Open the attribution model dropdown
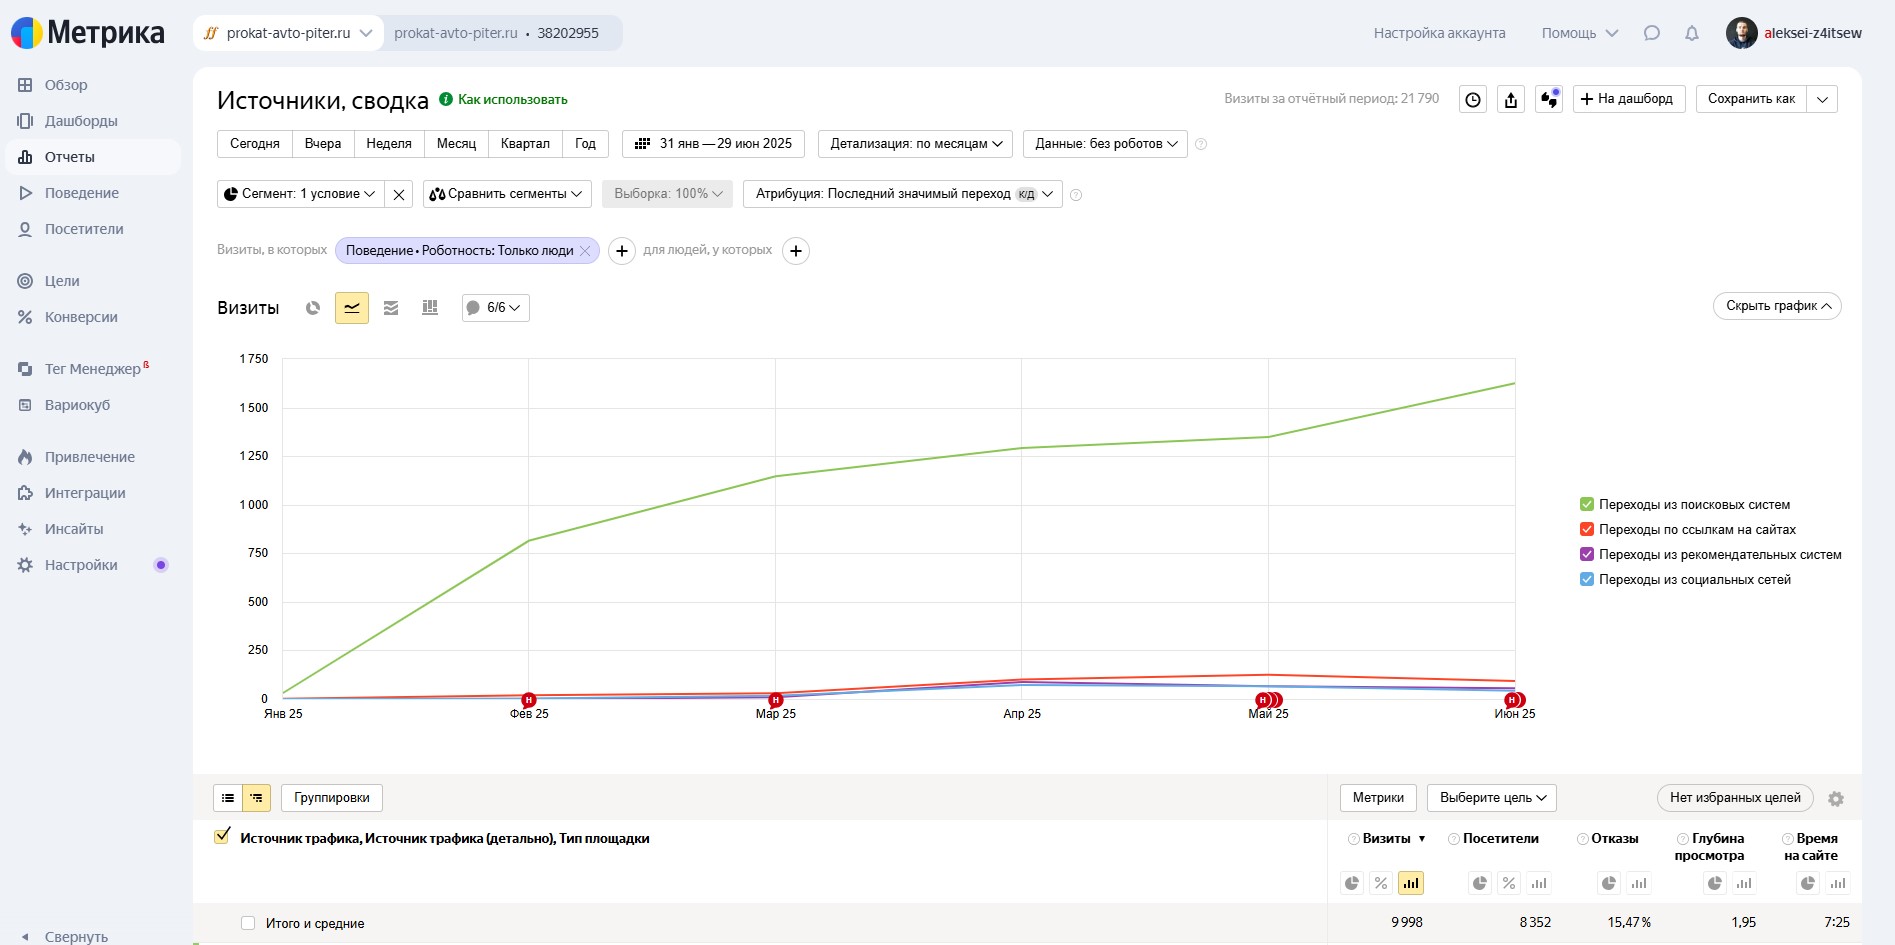Image resolution: width=1895 pixels, height=945 pixels. pos(902,194)
